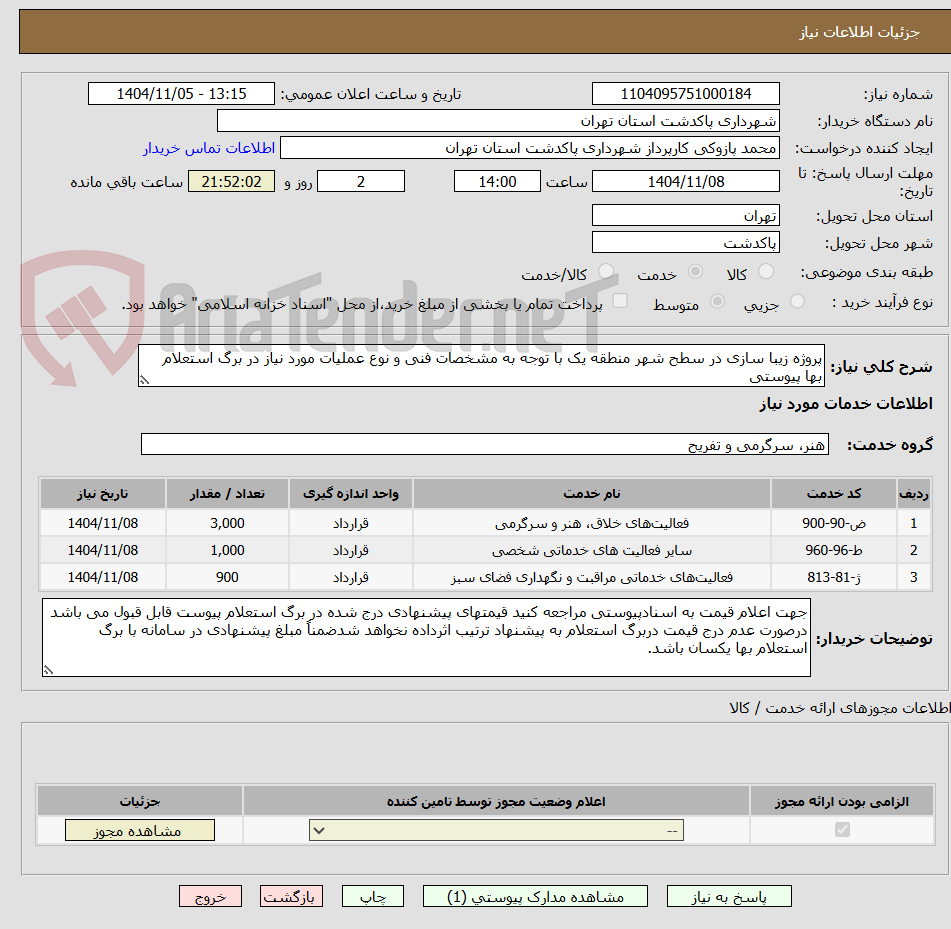Click سایر فعالیت های خدماتی شخصی row
The height and width of the screenshot is (929, 951).
point(485,550)
